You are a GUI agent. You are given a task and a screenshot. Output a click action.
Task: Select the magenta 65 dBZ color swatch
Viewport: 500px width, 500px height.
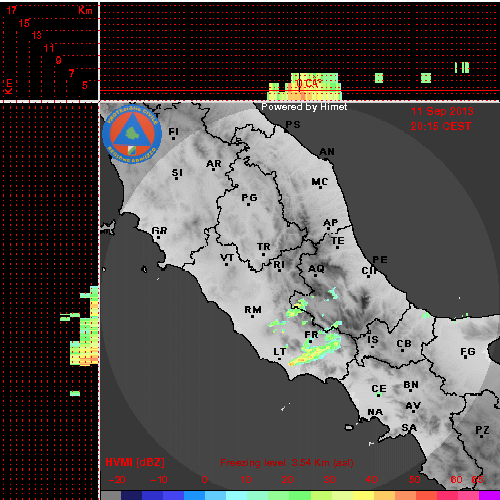489,495
